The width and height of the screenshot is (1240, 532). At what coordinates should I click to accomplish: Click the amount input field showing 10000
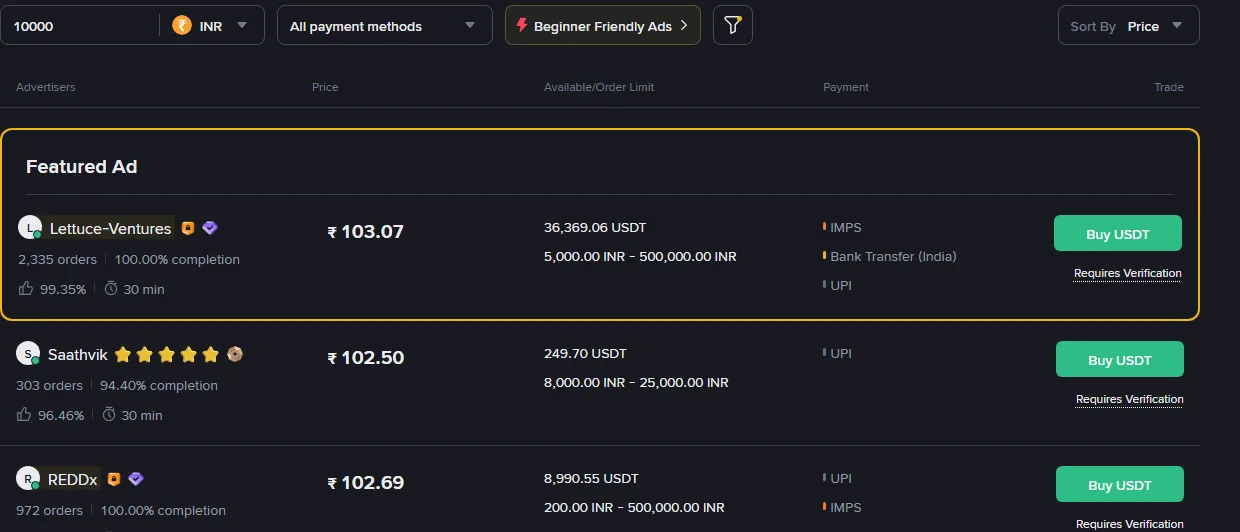pyautogui.click(x=80, y=26)
